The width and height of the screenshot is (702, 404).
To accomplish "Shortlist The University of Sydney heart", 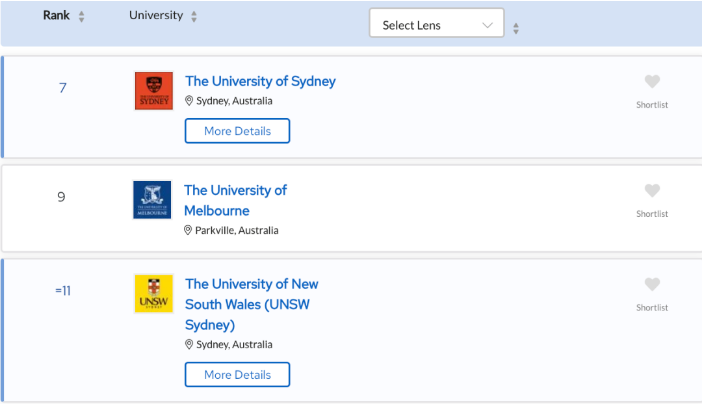I will [652, 81].
